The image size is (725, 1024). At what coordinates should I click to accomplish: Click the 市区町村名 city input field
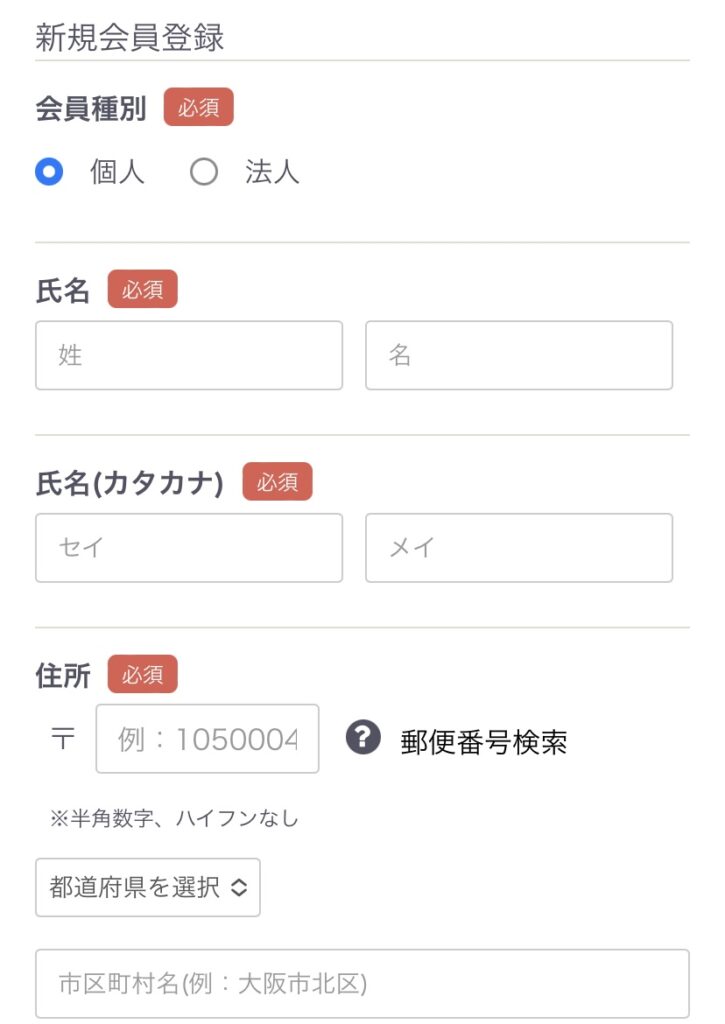pos(362,984)
